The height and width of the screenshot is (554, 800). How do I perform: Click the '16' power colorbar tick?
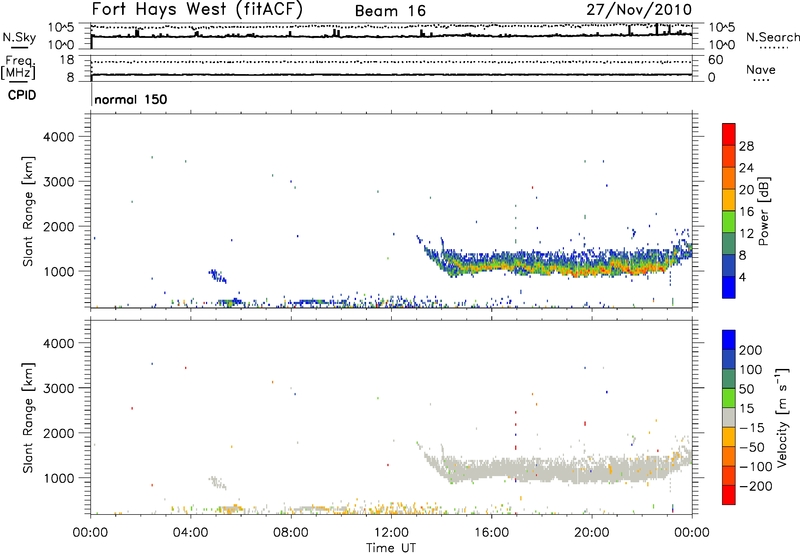(x=746, y=212)
